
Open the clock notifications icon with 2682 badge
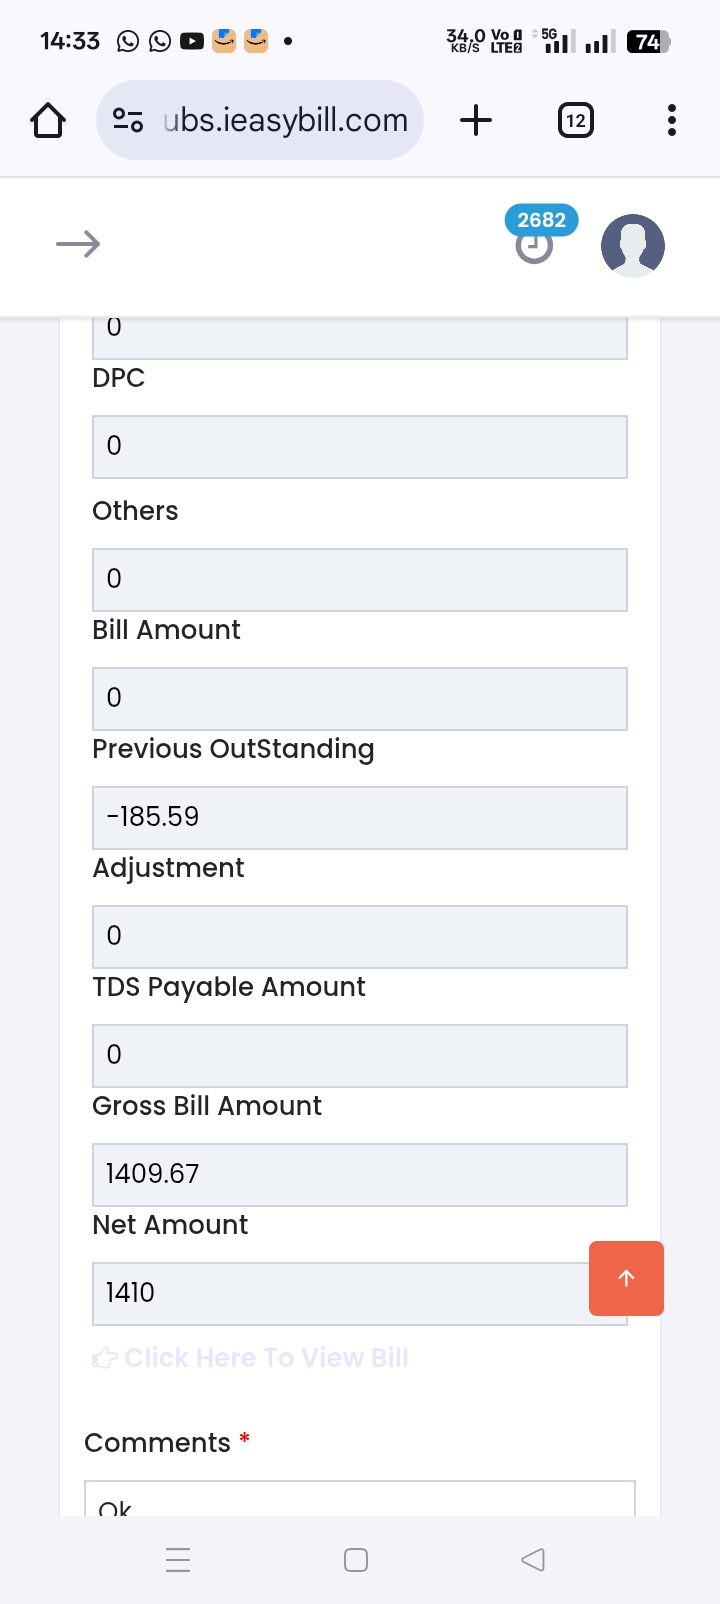click(534, 245)
